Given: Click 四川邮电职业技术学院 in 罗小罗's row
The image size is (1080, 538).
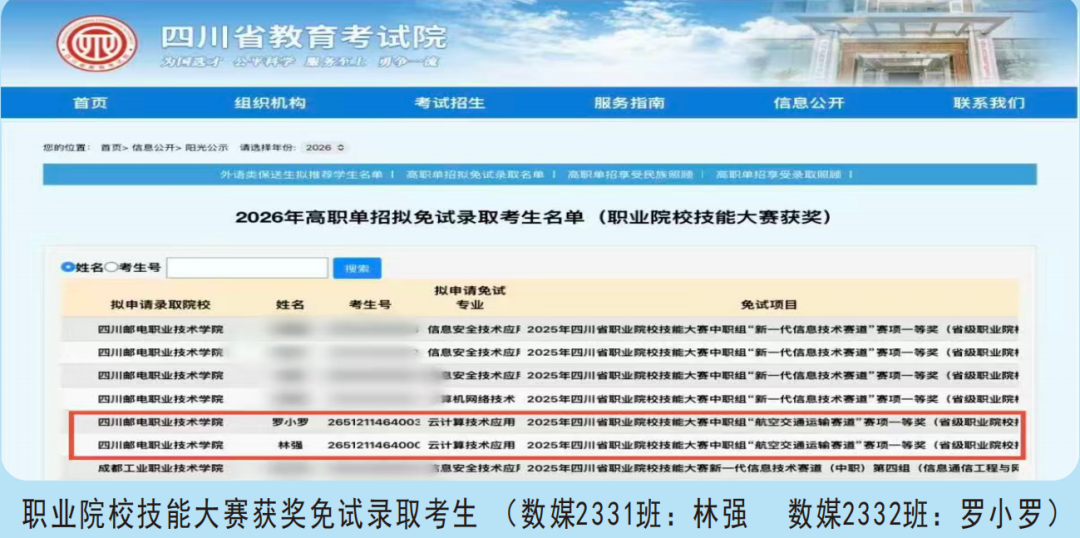Looking at the screenshot, I should [x=160, y=422].
